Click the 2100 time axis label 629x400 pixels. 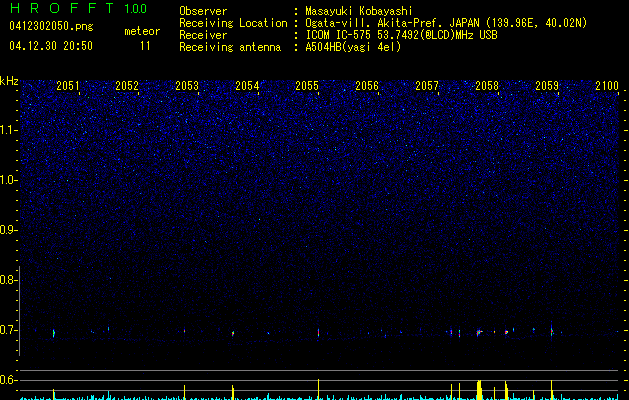click(x=607, y=85)
